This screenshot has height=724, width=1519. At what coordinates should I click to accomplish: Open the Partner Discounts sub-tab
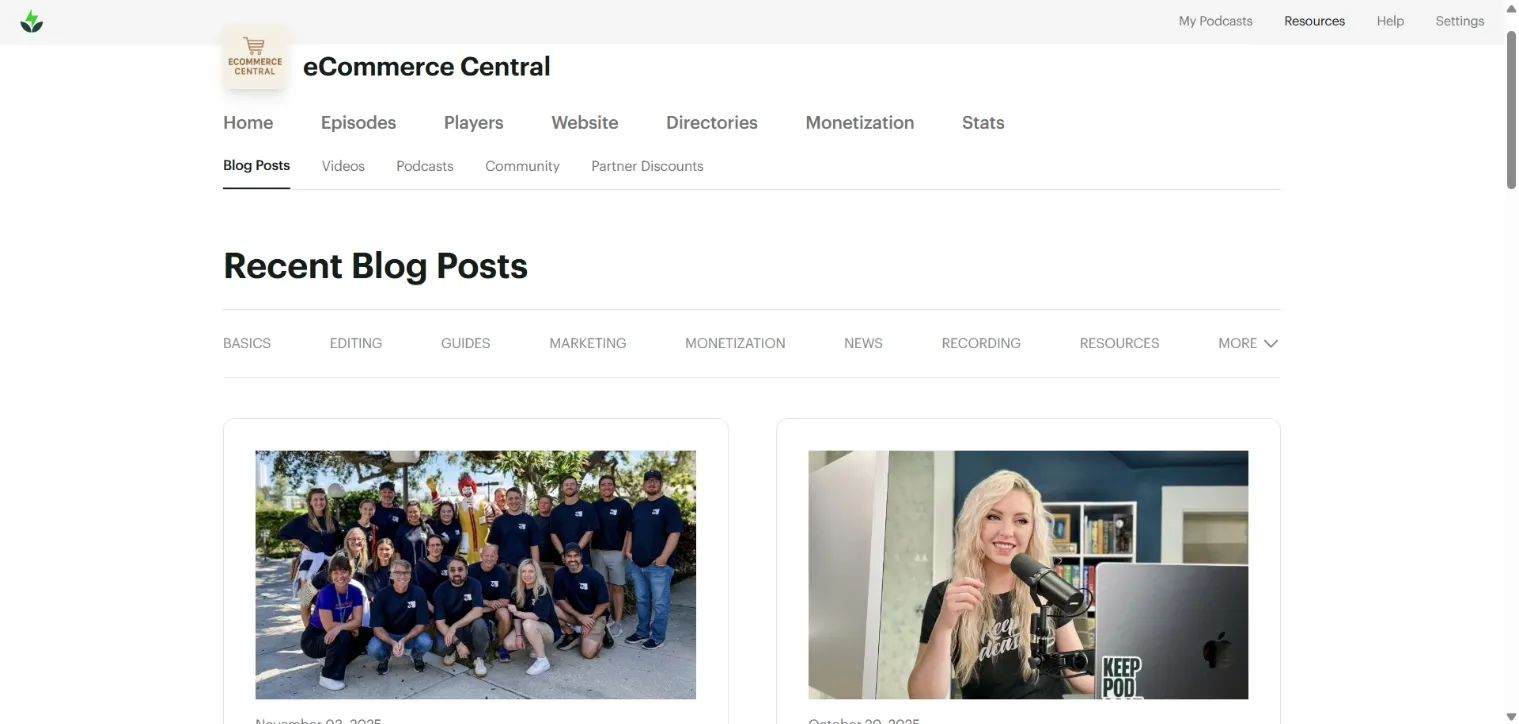tap(647, 166)
